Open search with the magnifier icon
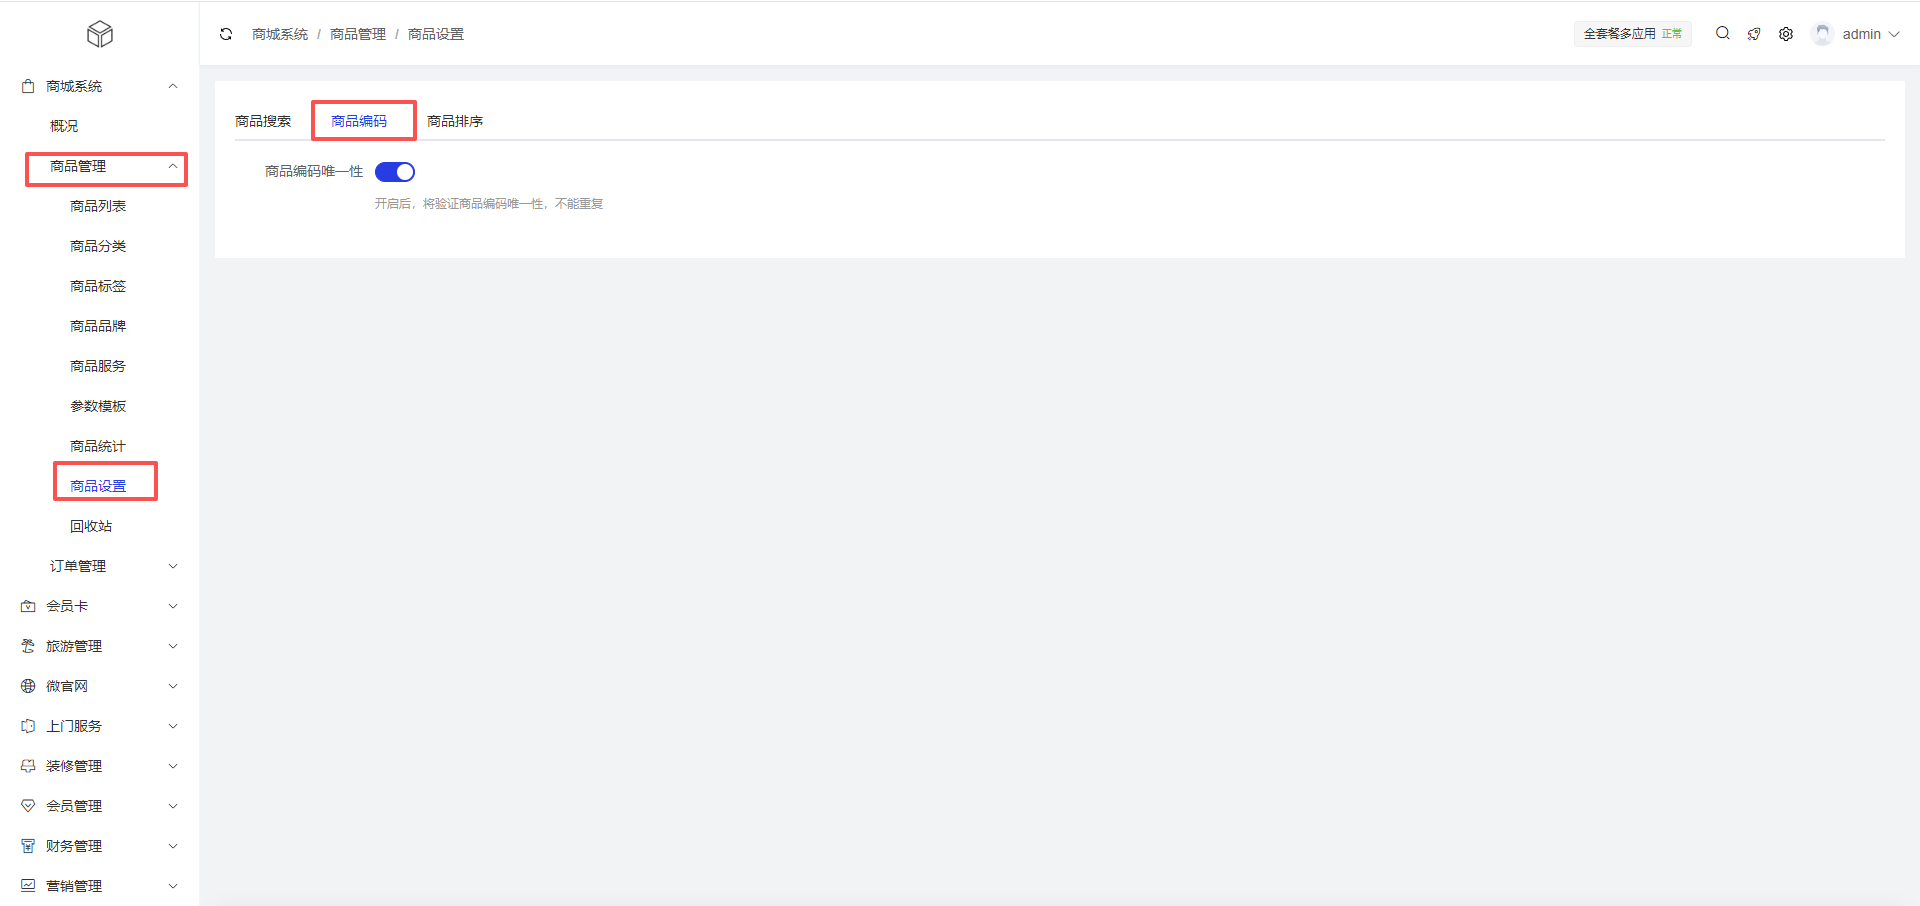 click(1723, 33)
